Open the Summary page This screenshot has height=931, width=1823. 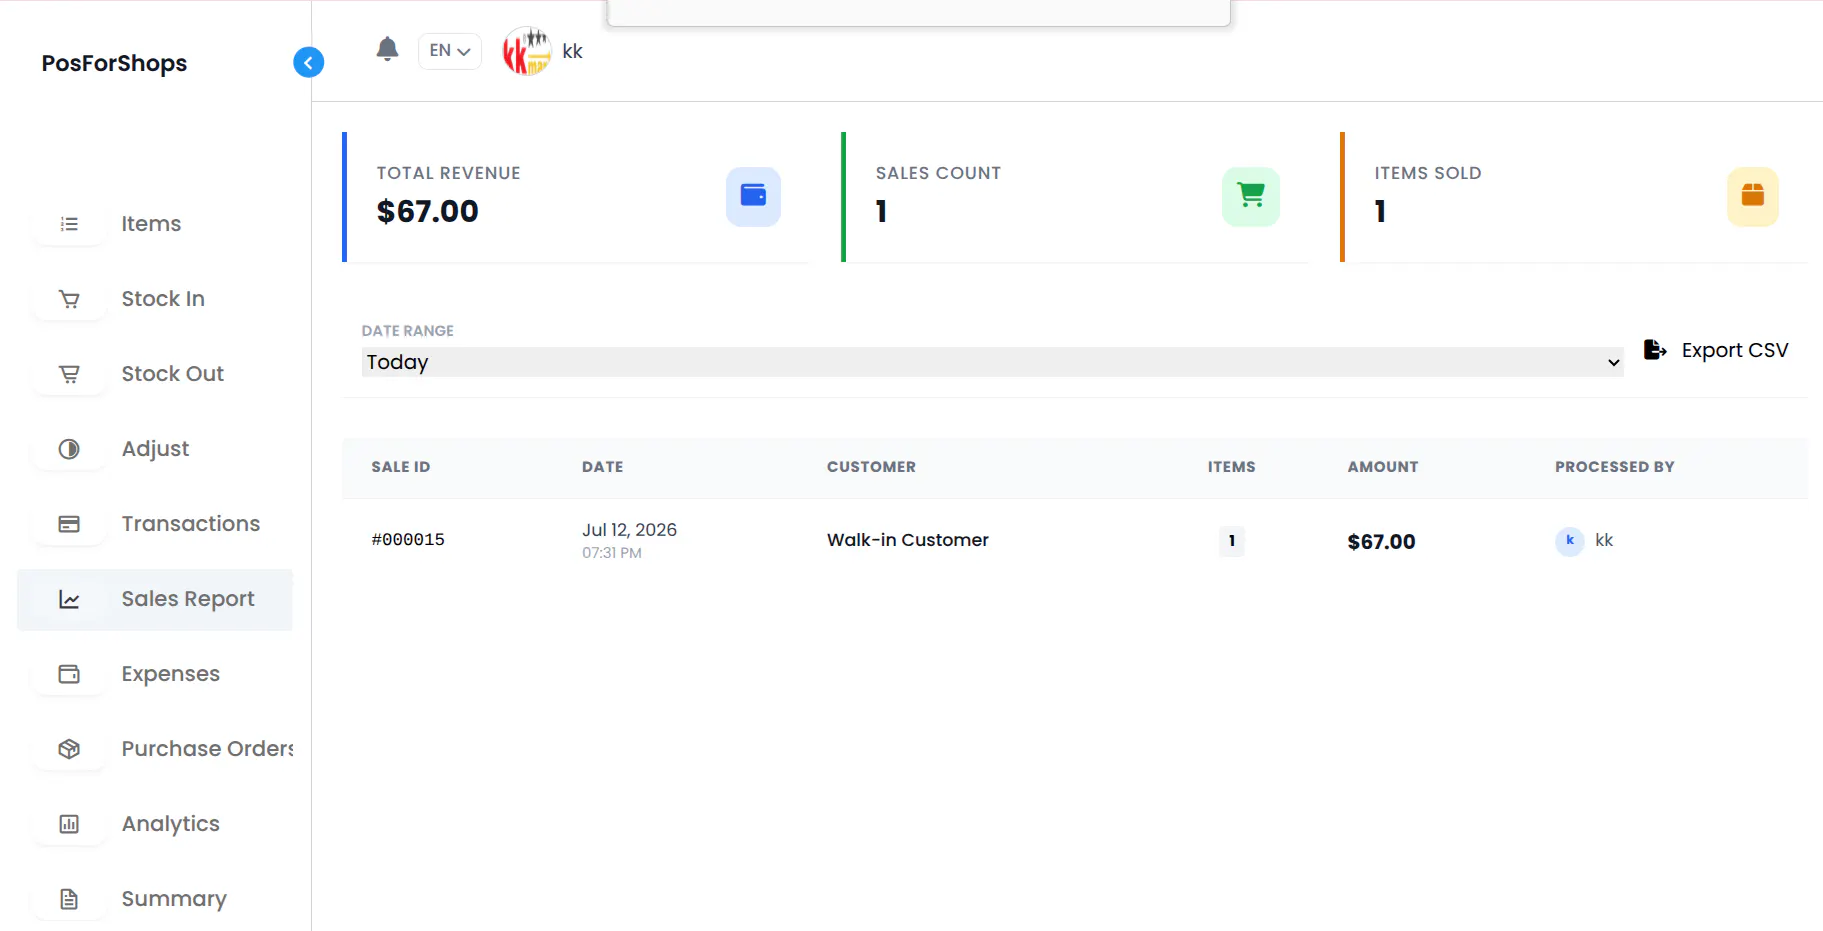pyautogui.click(x=174, y=899)
